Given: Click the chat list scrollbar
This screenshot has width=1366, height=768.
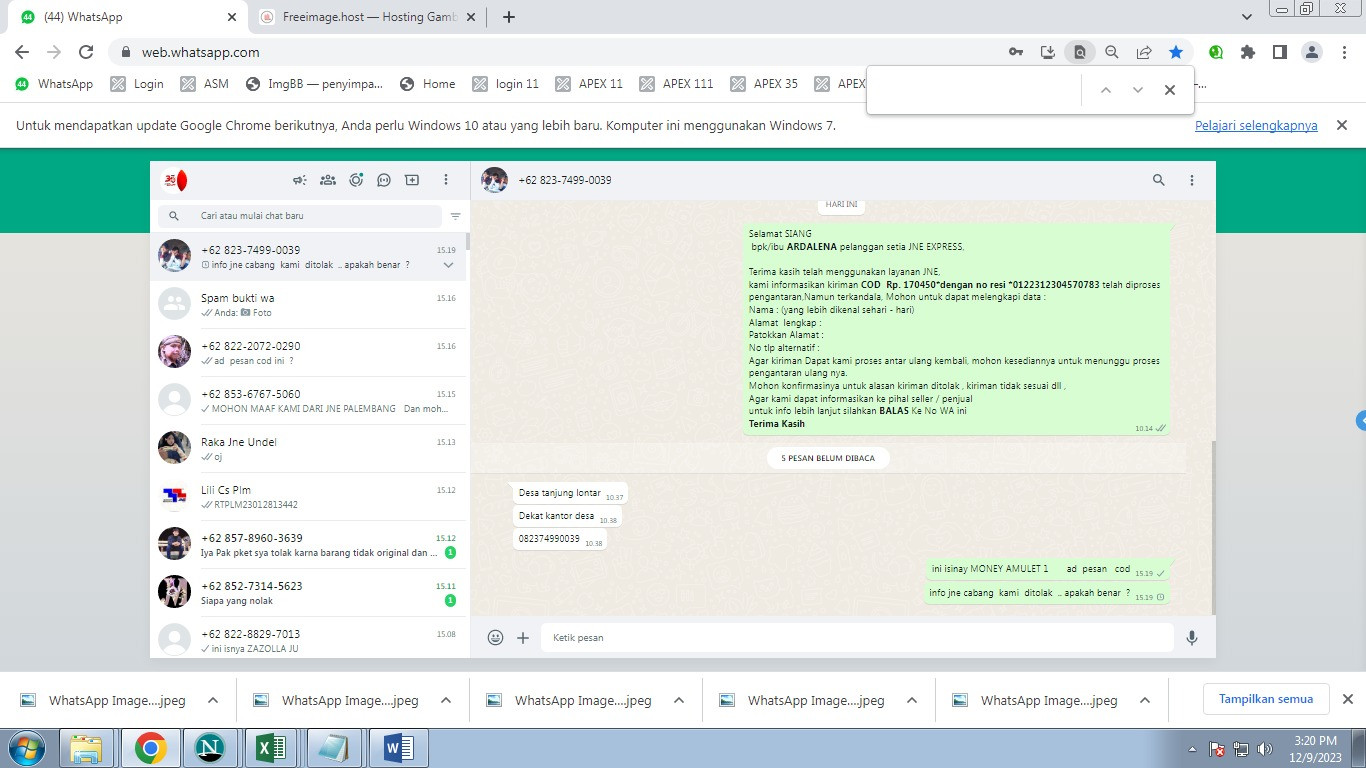Looking at the screenshot, I should pyautogui.click(x=468, y=240).
